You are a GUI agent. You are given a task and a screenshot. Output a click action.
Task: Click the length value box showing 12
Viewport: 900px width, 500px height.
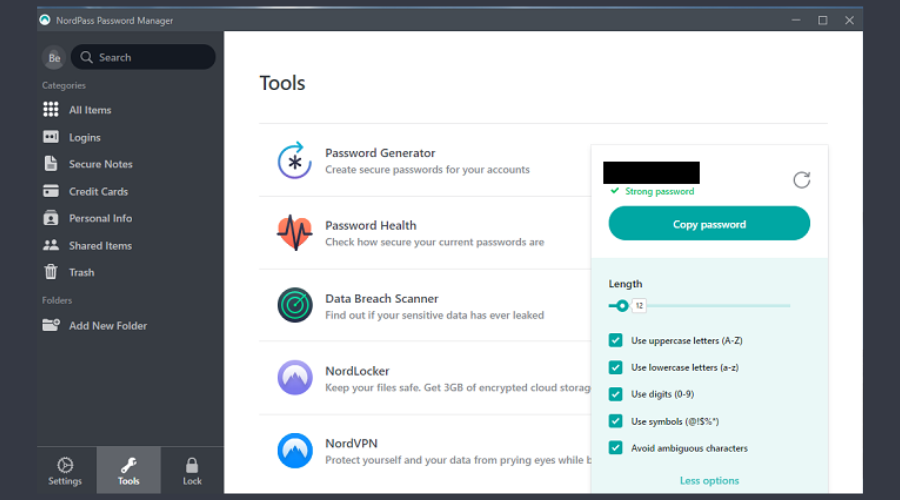pyautogui.click(x=639, y=305)
